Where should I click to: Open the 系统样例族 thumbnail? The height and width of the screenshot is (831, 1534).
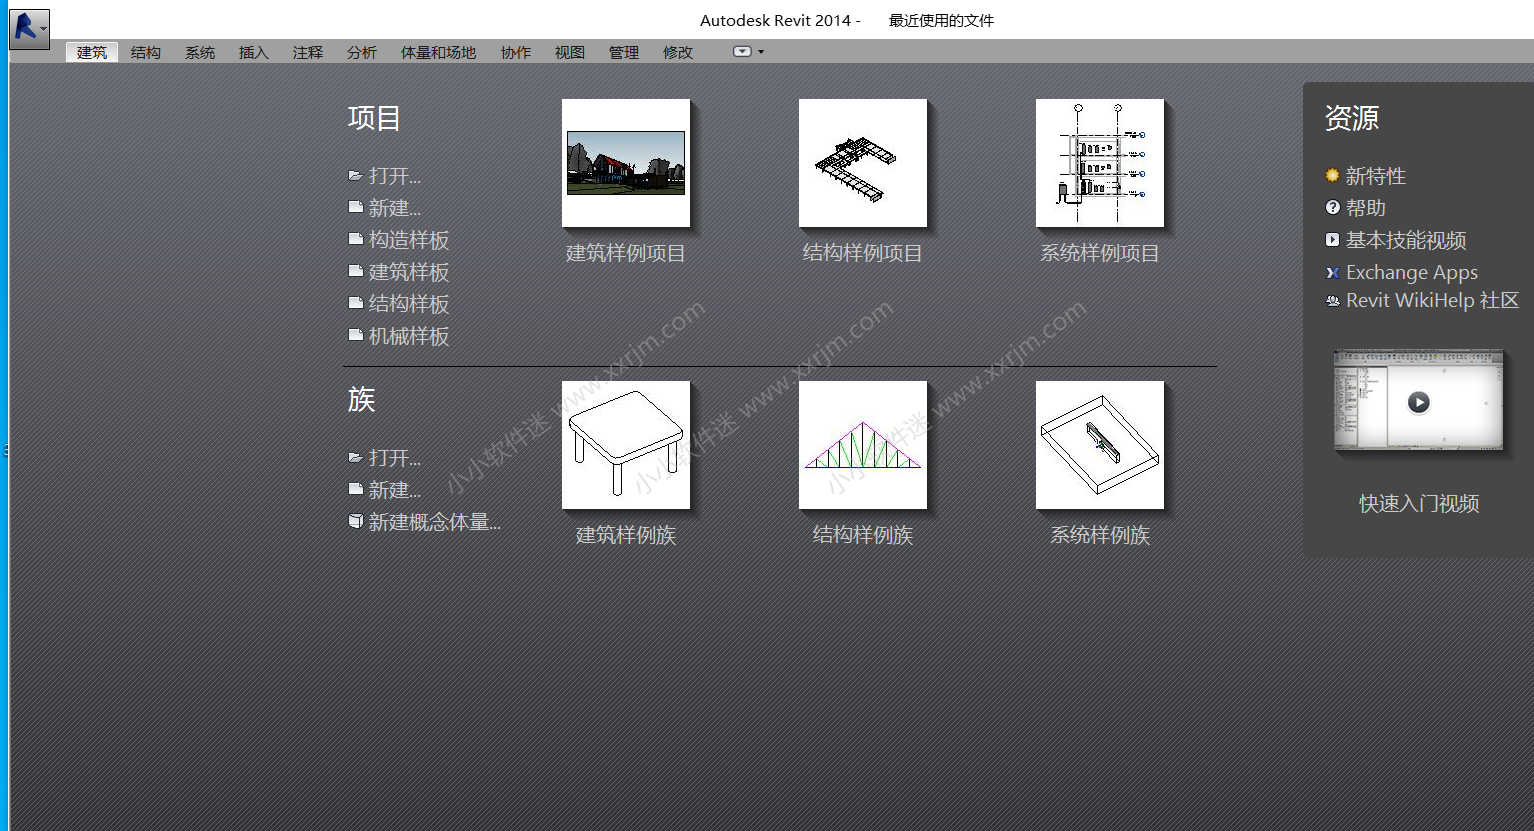[x=1100, y=445]
